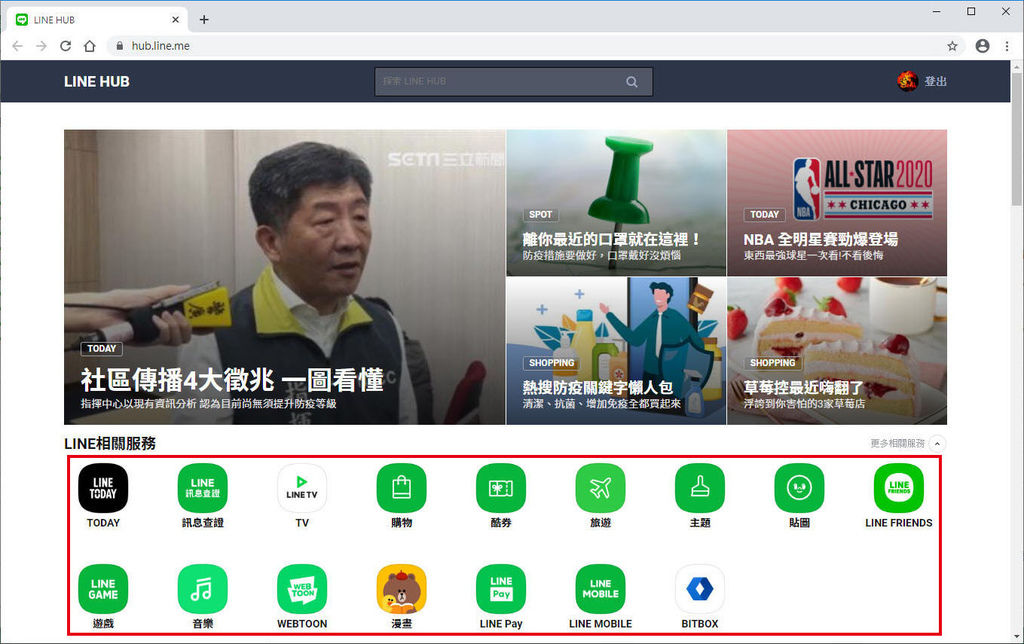The width and height of the screenshot is (1024, 644).
Task: Click the LINE FRIENDS text label
Action: coord(899,523)
